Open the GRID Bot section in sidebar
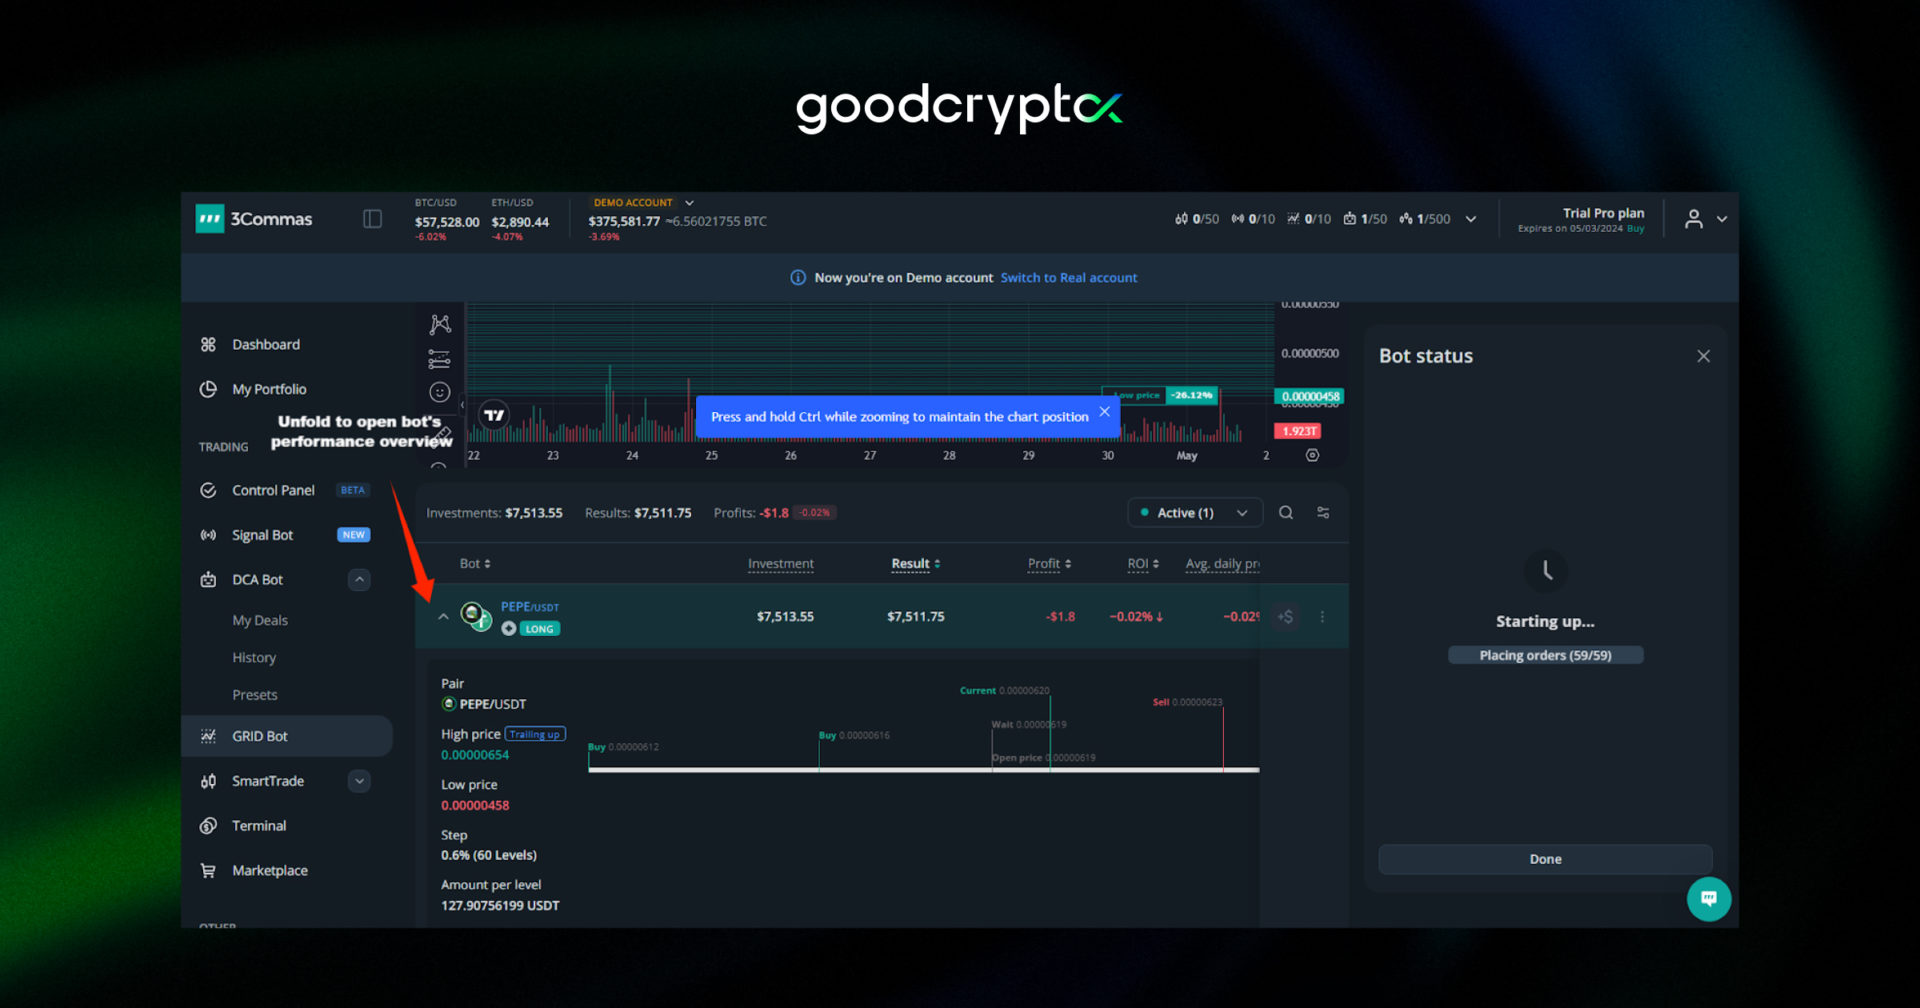Viewport: 1920px width, 1008px height. [260, 735]
